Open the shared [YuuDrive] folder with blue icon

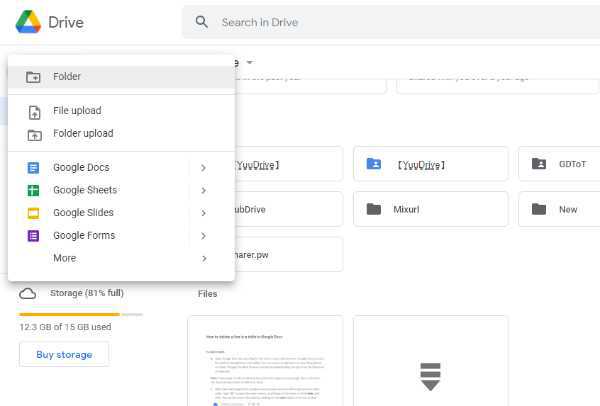tap(431, 164)
